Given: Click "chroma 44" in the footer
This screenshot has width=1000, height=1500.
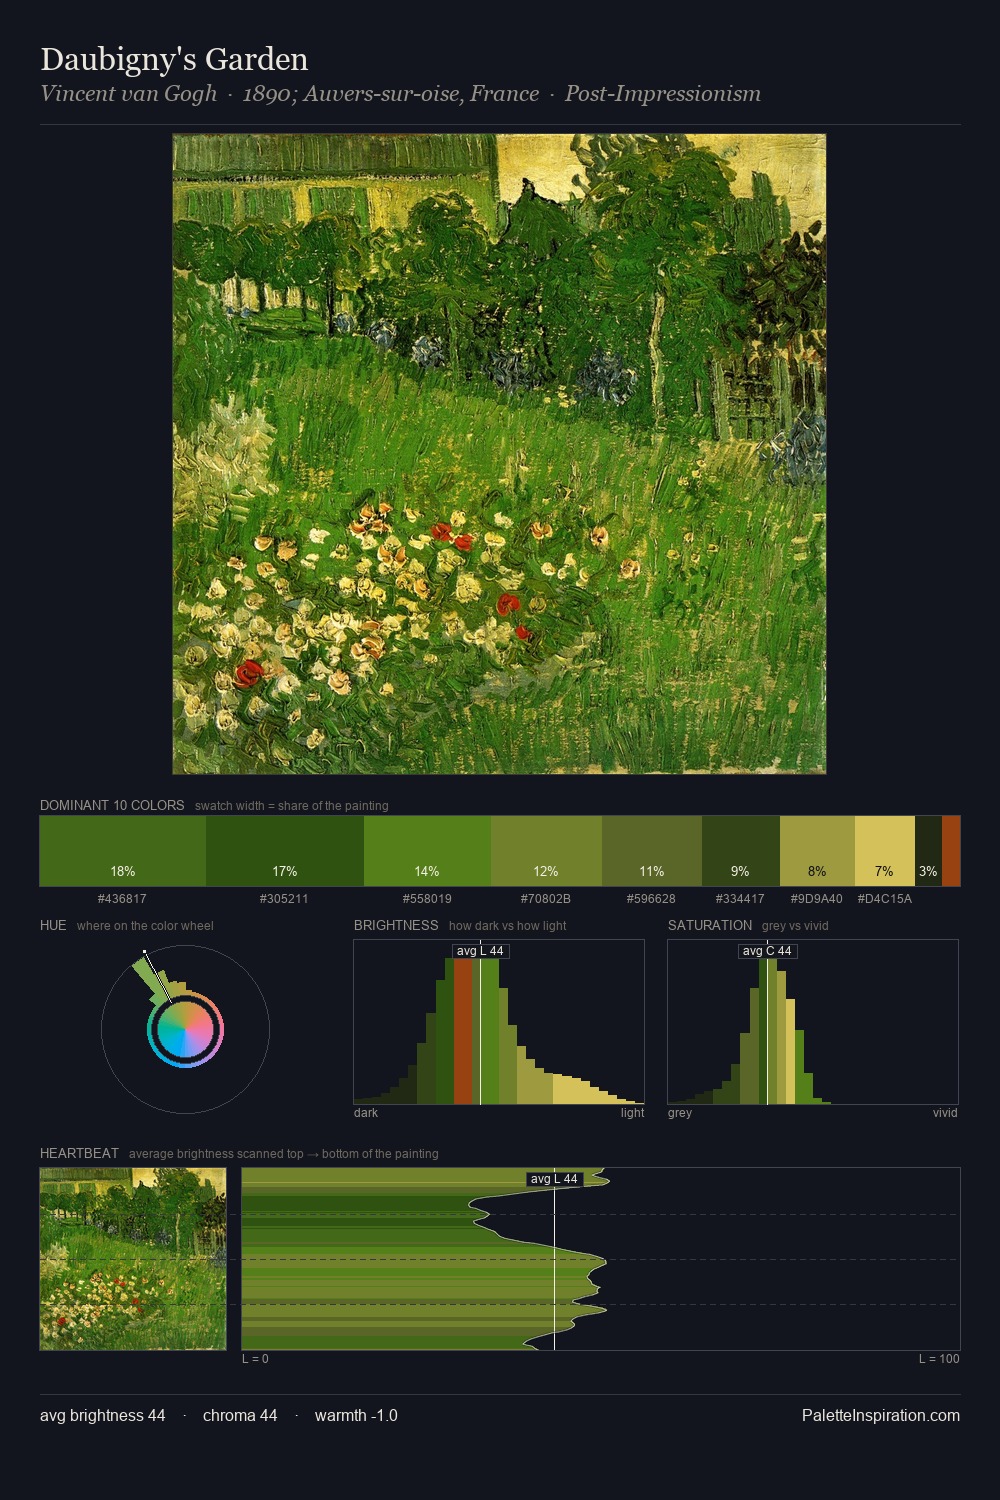Looking at the screenshot, I should coord(240,1416).
